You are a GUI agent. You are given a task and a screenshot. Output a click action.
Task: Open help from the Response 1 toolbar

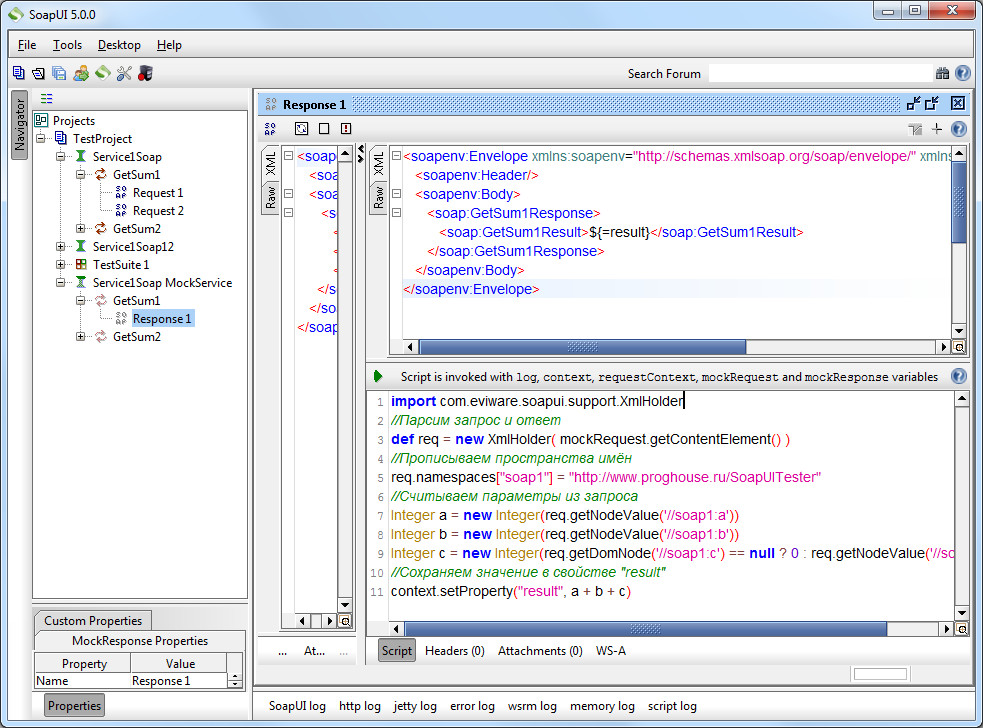click(x=959, y=129)
